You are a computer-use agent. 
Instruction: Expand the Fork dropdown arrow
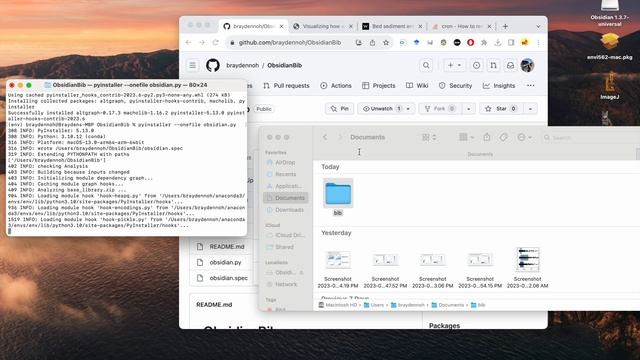(x=469, y=109)
